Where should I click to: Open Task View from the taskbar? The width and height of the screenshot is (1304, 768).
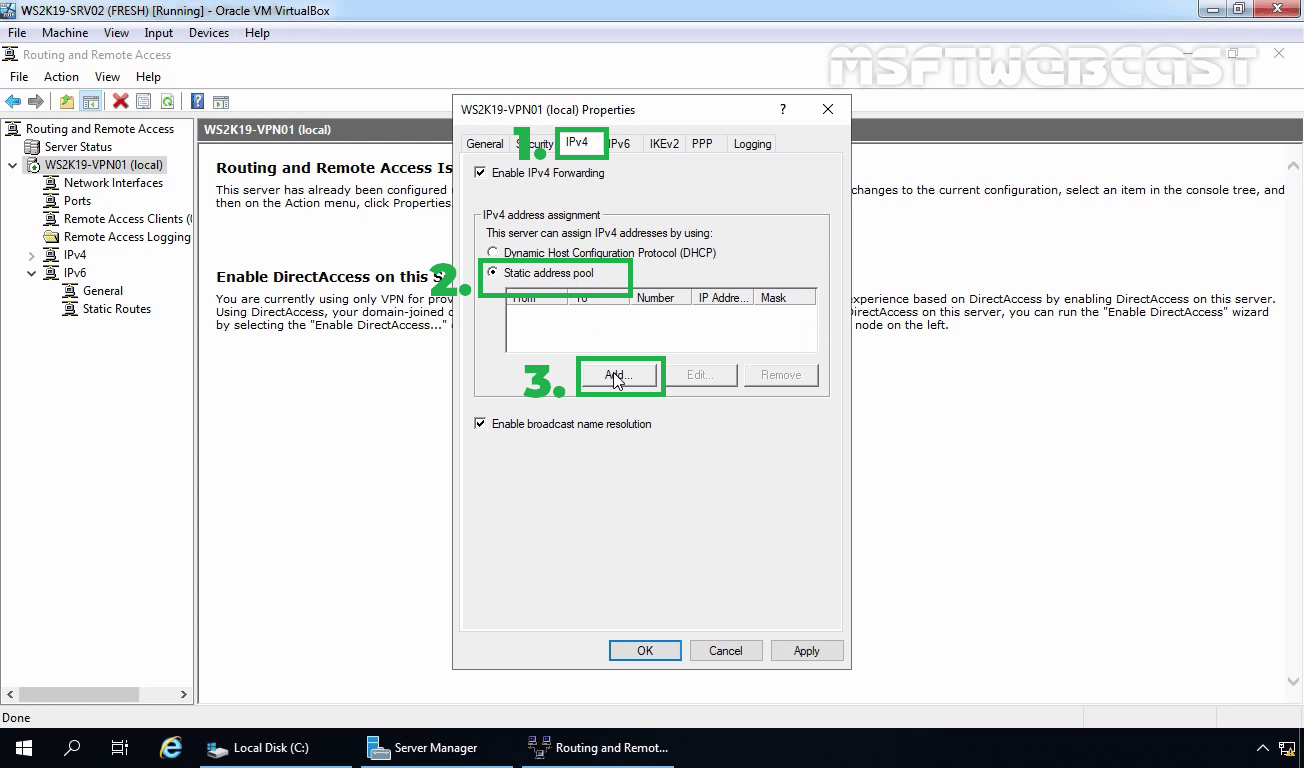pos(119,748)
